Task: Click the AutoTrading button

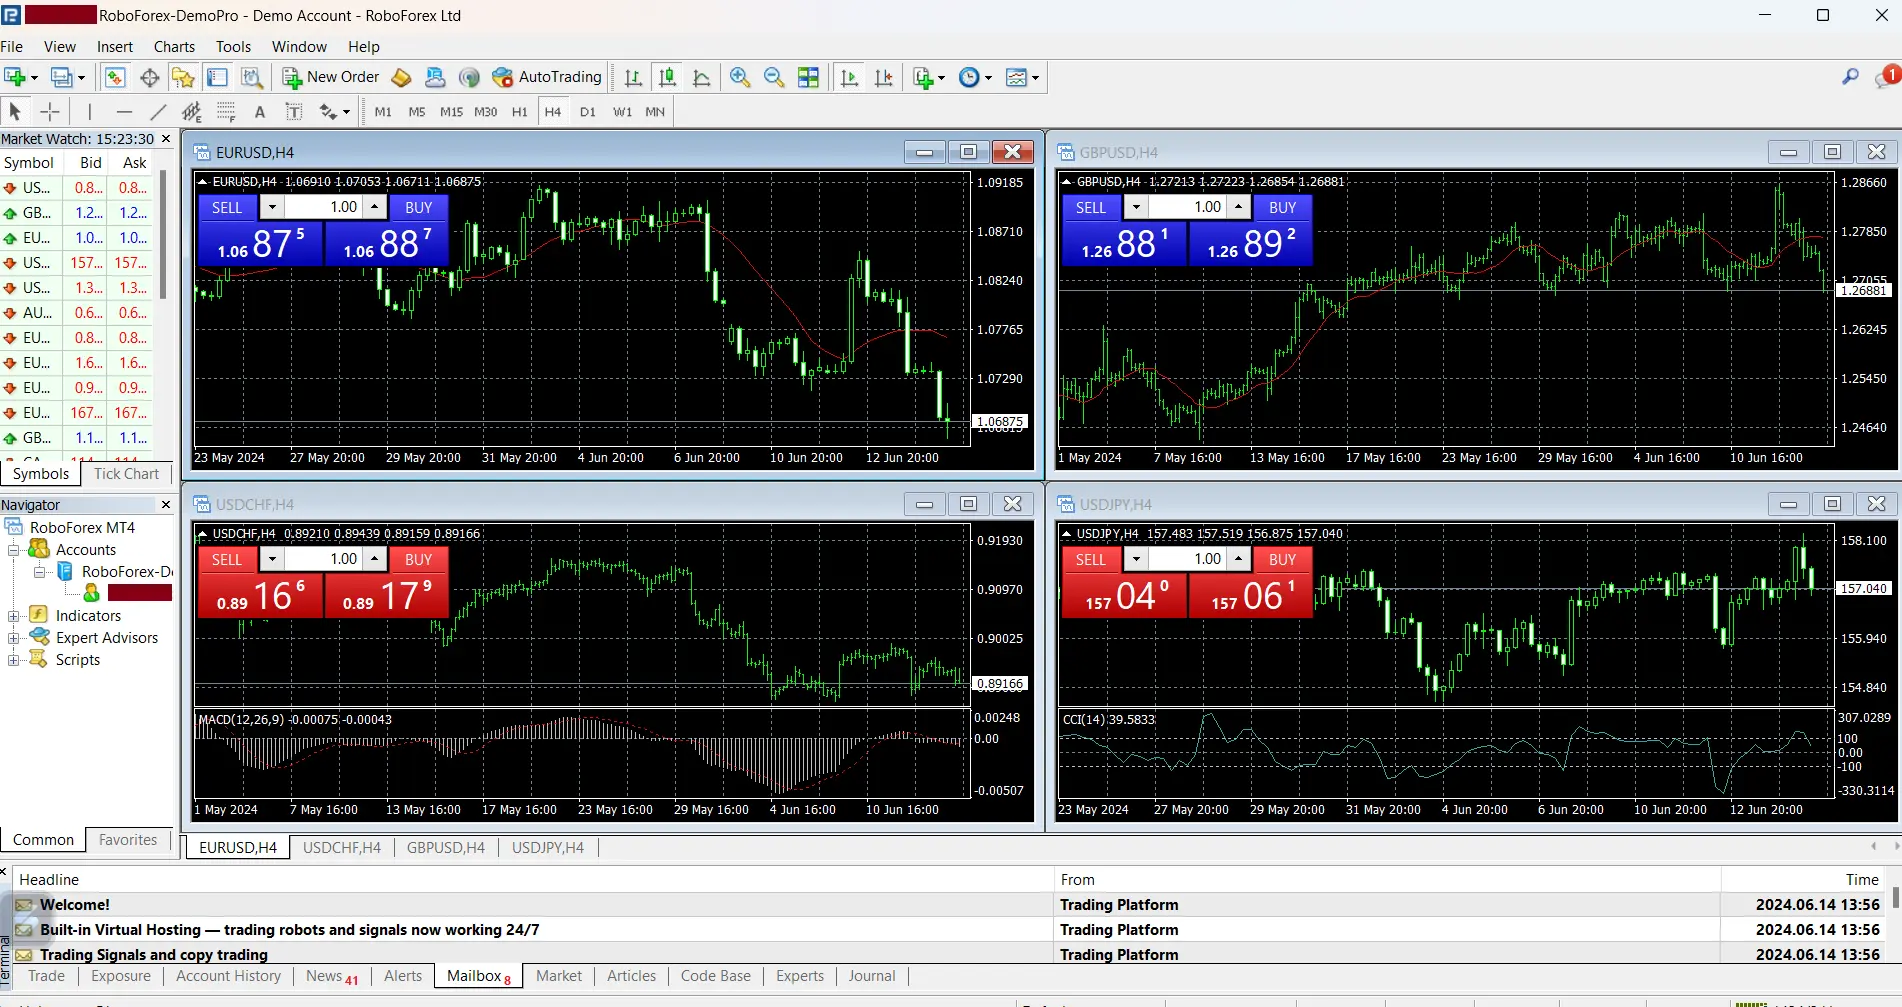Action: tap(547, 77)
